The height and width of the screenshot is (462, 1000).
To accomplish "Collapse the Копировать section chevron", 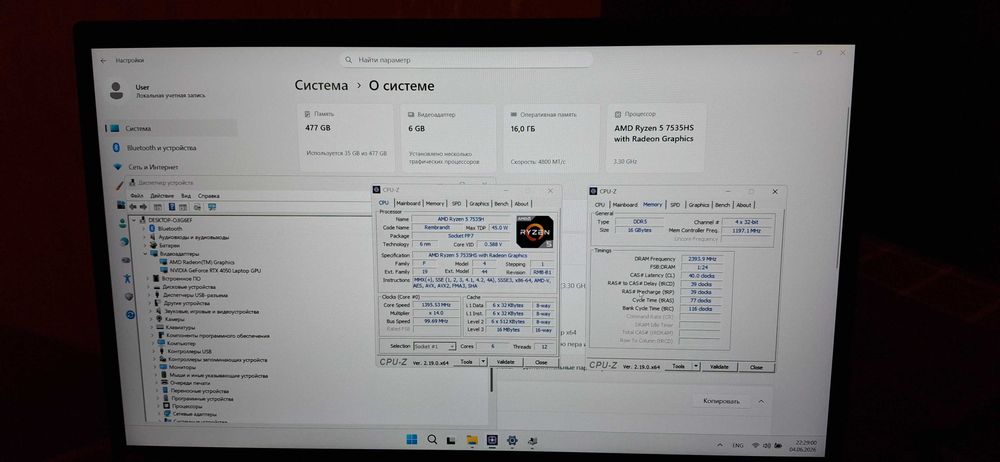I will (761, 401).
